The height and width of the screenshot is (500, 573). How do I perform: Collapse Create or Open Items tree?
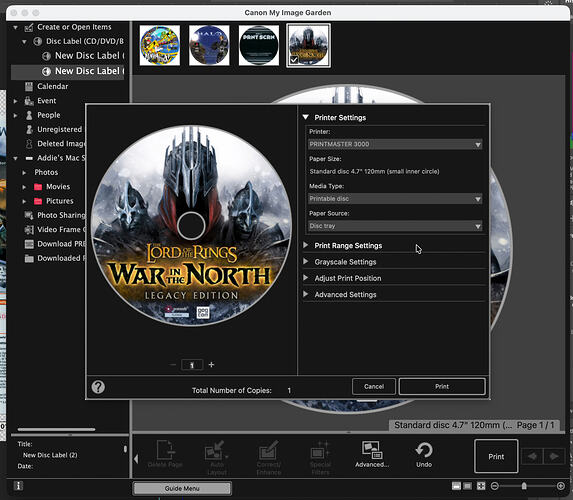(15, 27)
